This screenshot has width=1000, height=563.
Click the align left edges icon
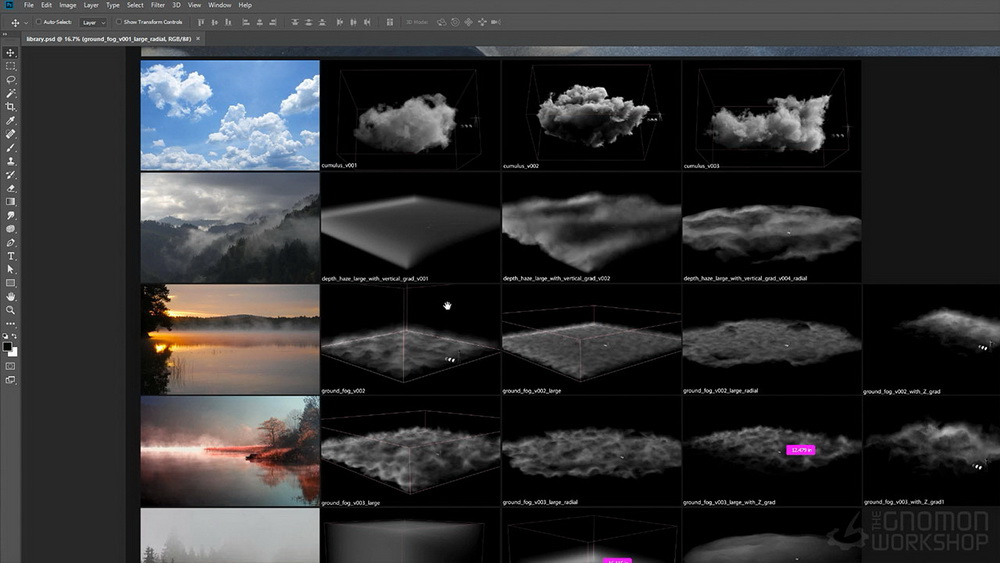click(246, 22)
